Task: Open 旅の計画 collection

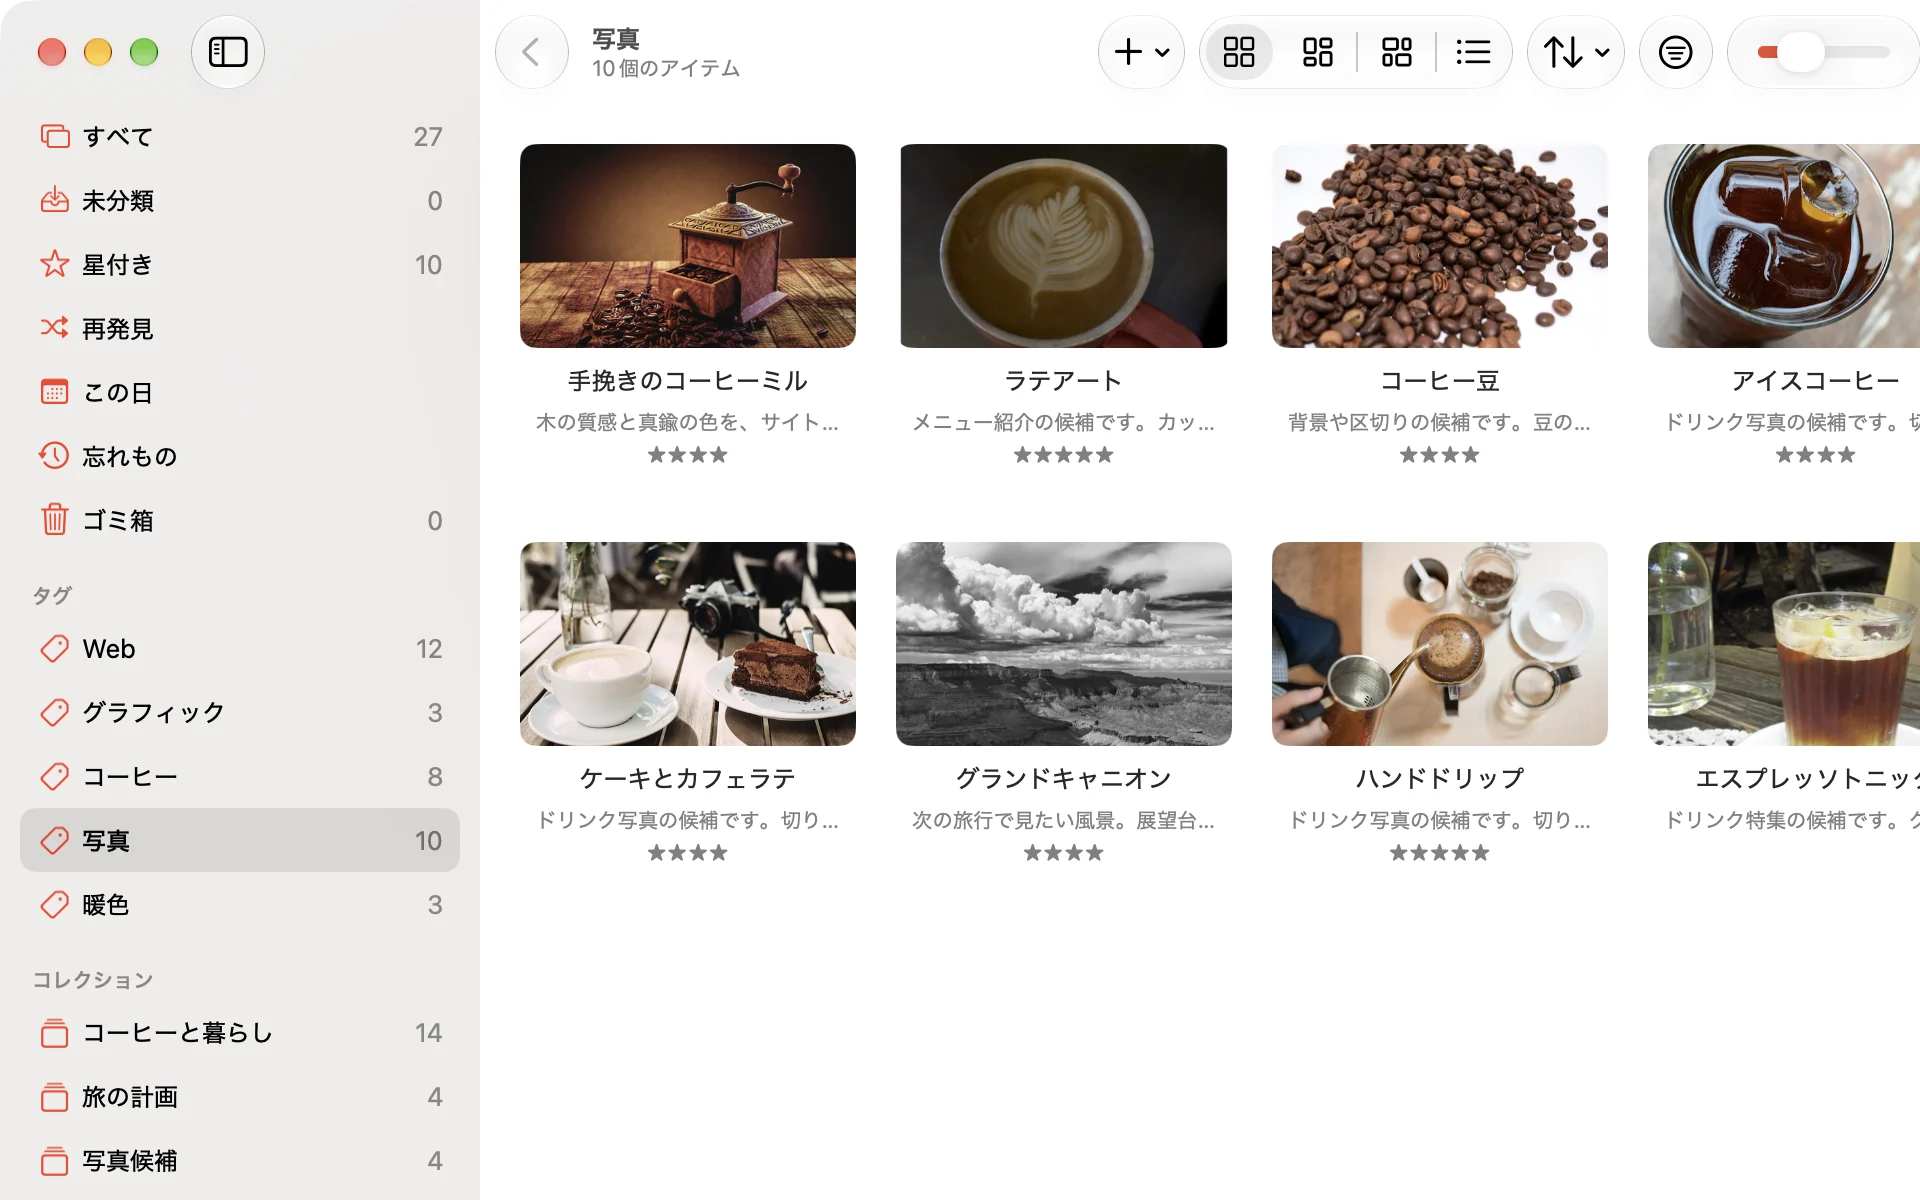Action: pos(240,1096)
